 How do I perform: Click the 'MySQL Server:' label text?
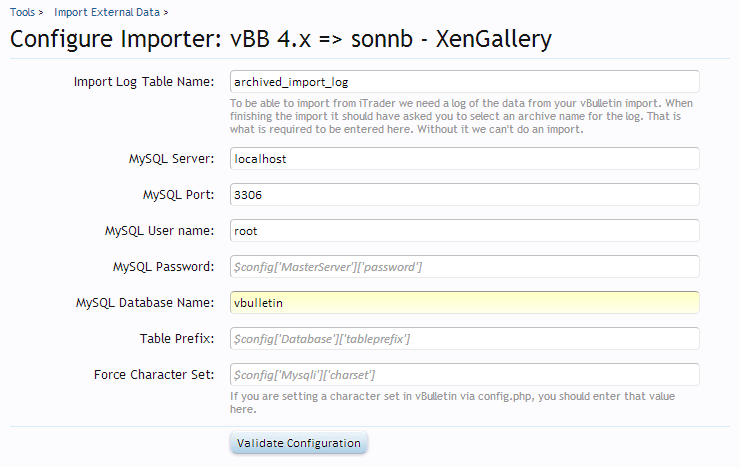[x=166, y=159]
